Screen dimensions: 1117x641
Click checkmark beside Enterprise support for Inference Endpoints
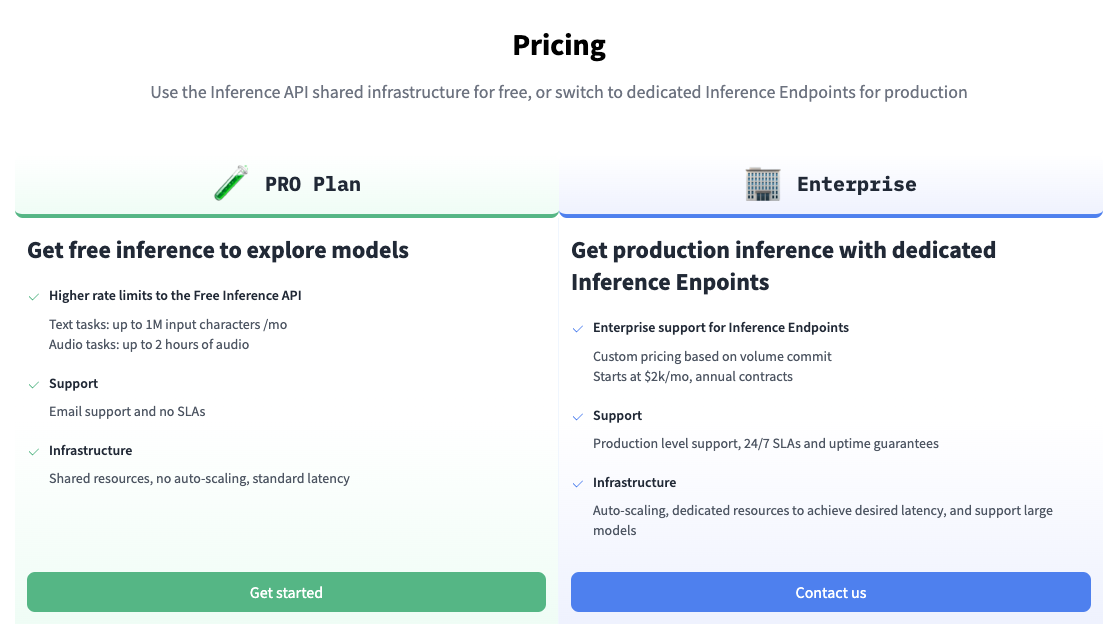[x=578, y=328]
